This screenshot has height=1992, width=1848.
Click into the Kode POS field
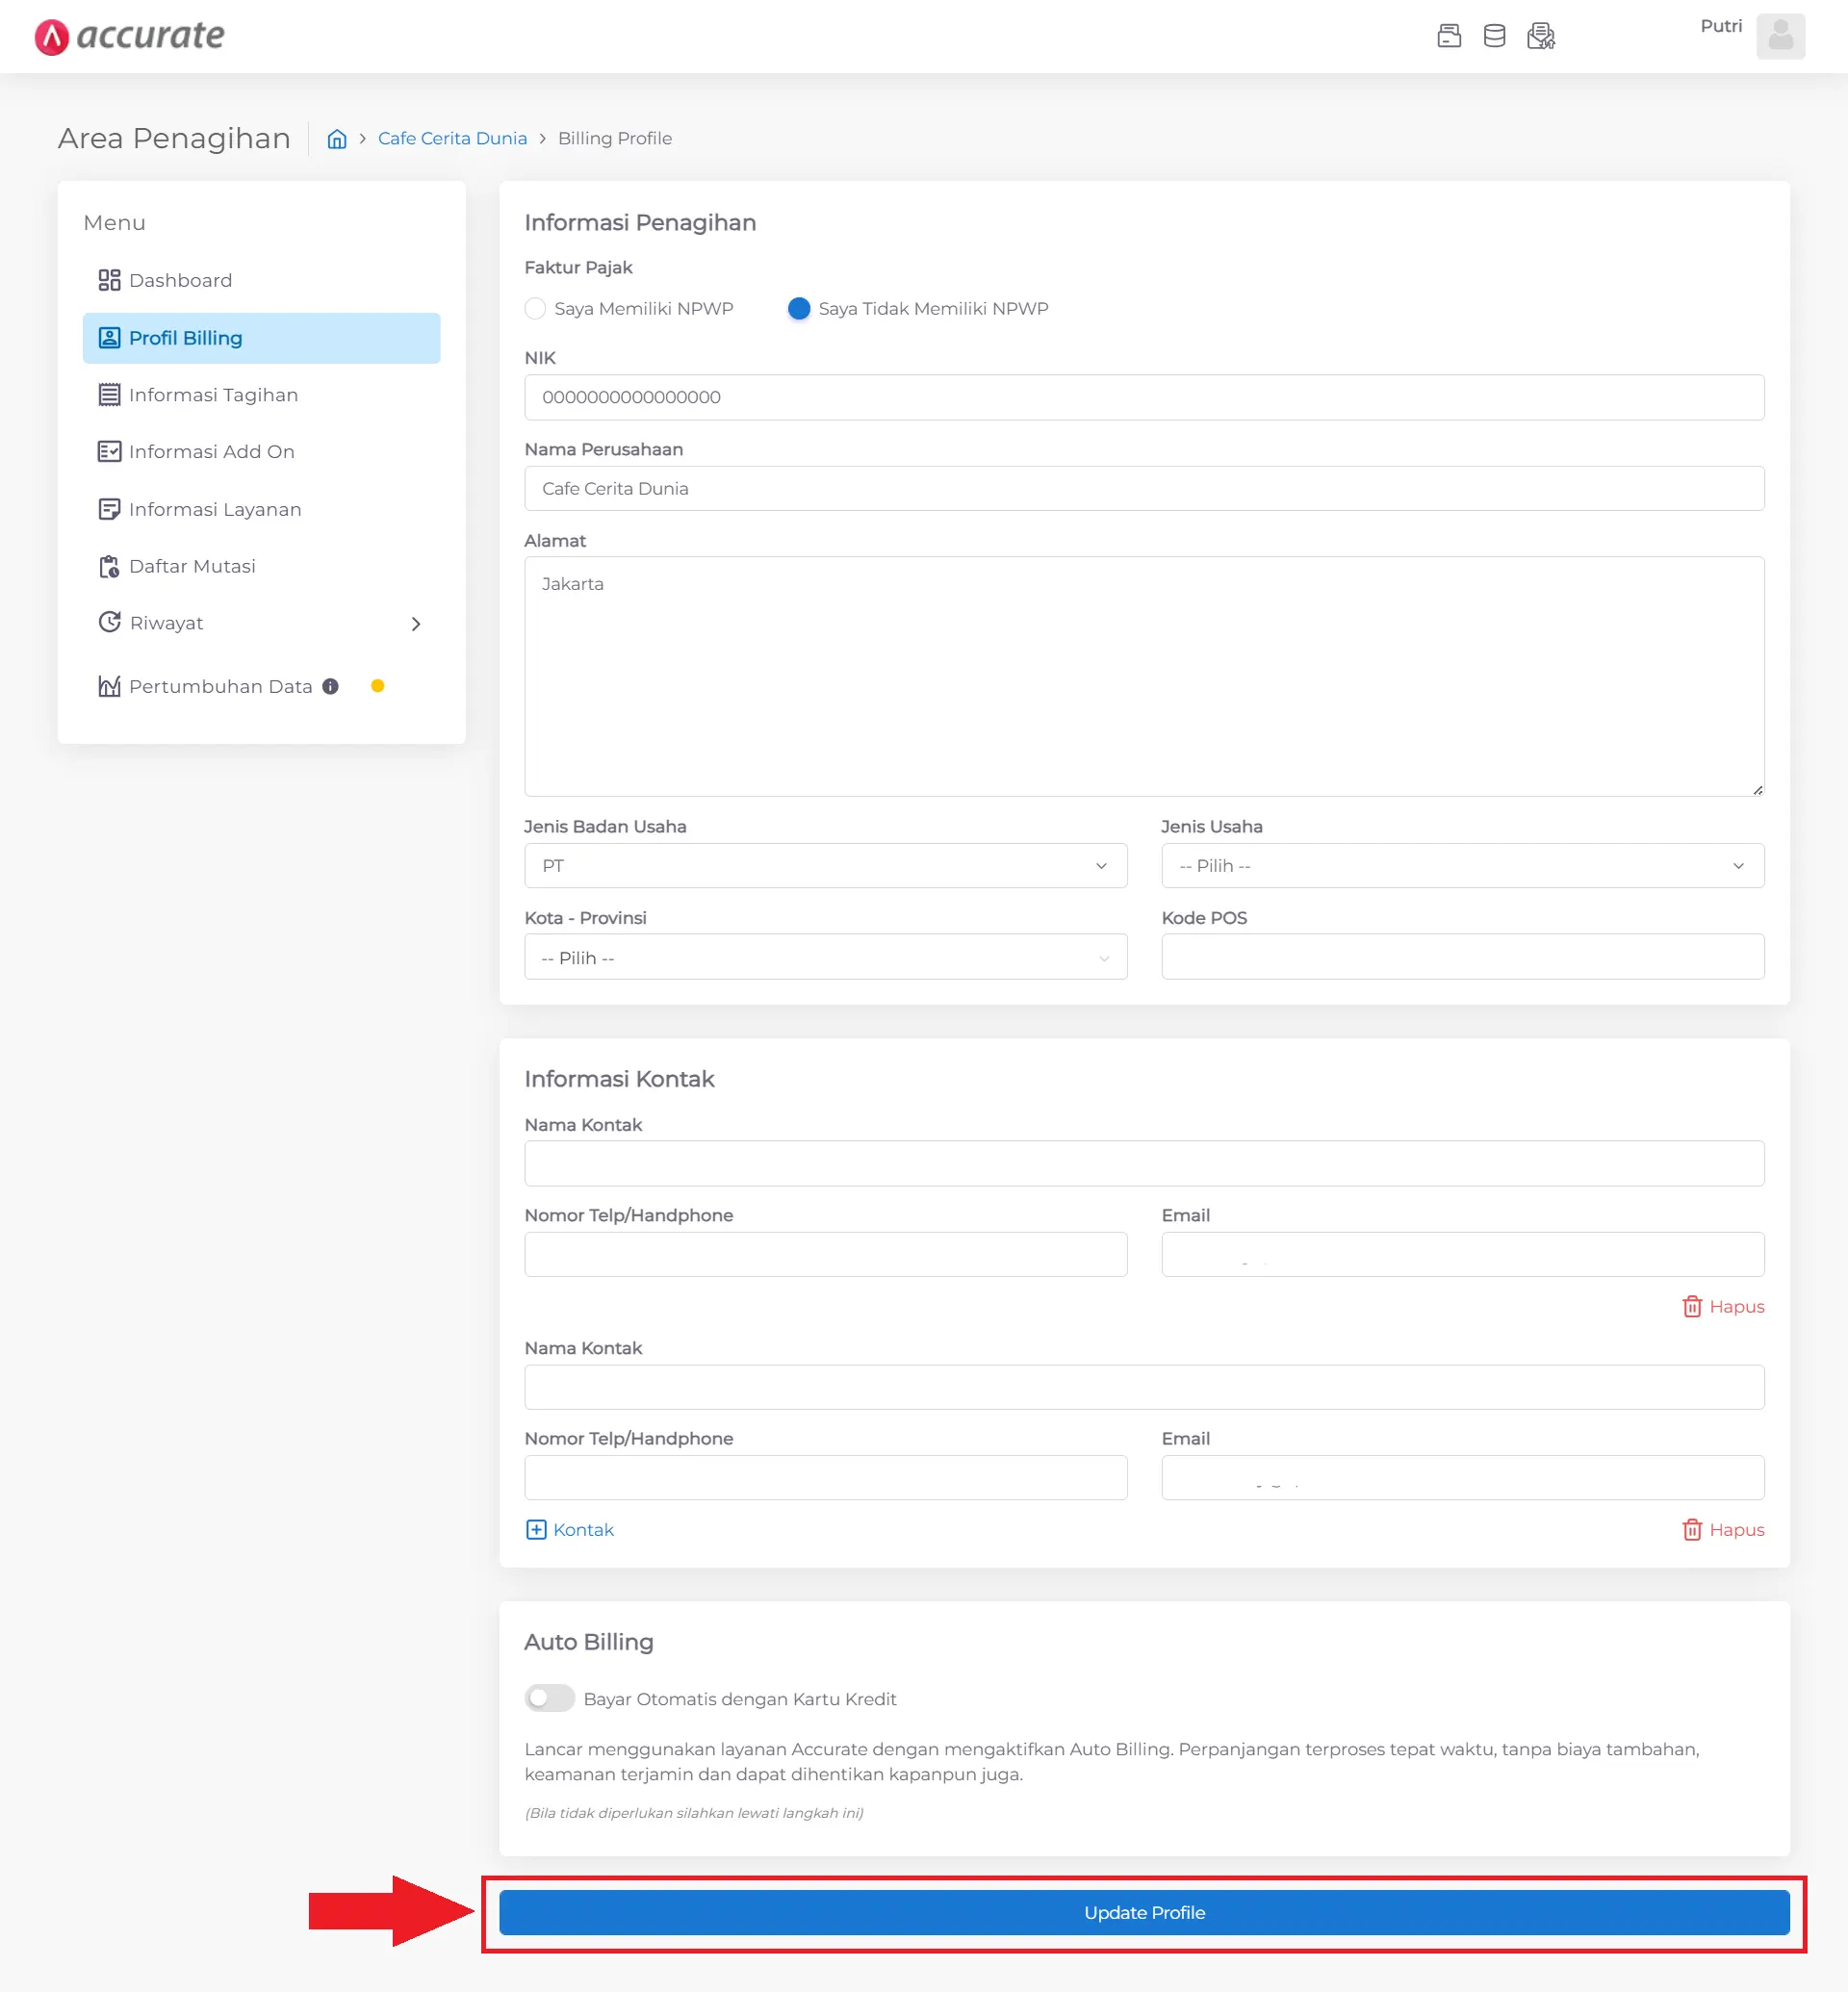click(x=1462, y=957)
